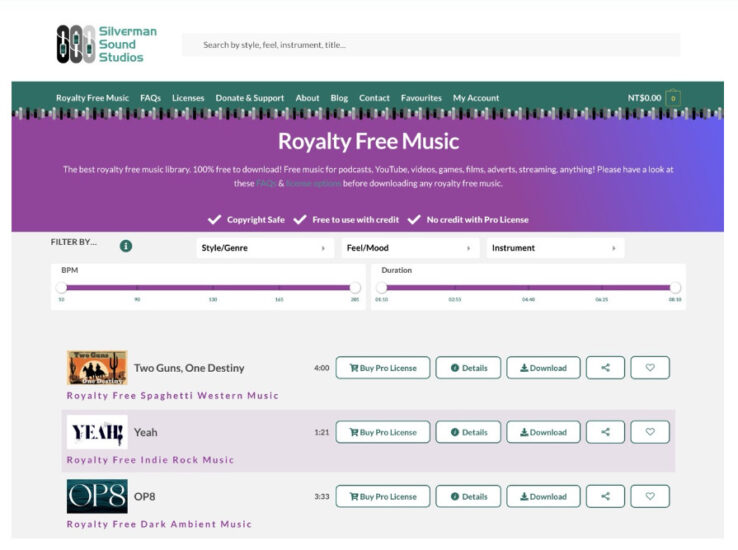This screenshot has width=738, height=550.
Task: Open the Two Guns, One Destiny thumbnail
Action: [x=97, y=368]
